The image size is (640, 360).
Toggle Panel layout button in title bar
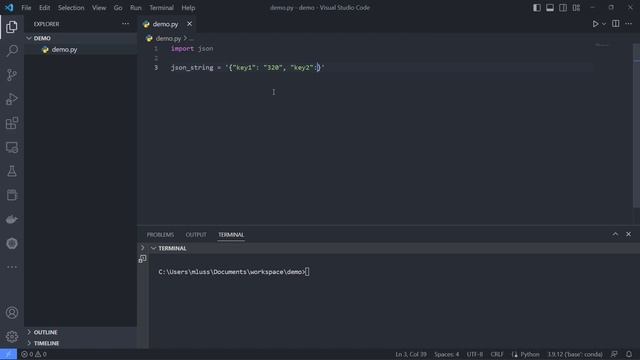pos(550,8)
